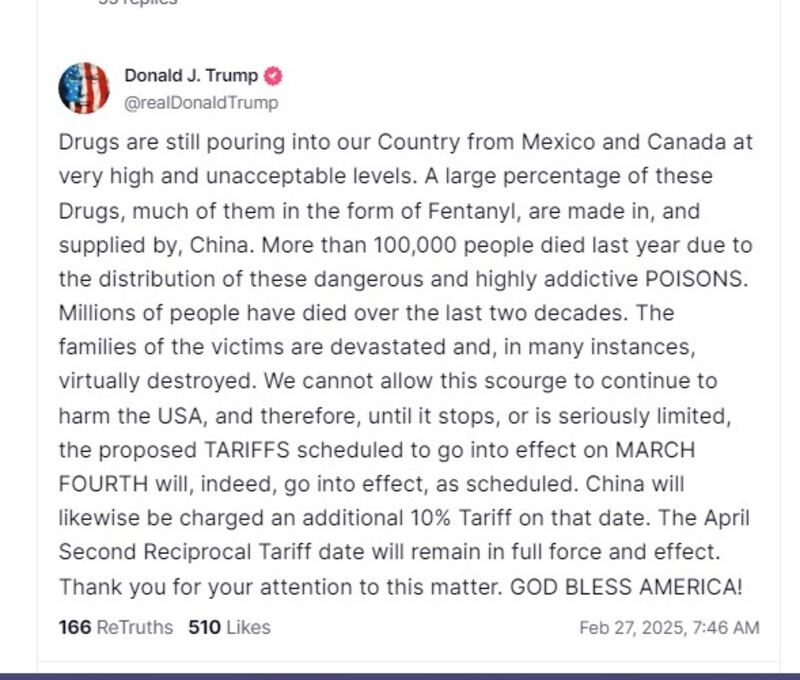Click the Feb 27, 2025 timestamp
Screen dimensions: 800x680
pyautogui.click(x=669, y=628)
